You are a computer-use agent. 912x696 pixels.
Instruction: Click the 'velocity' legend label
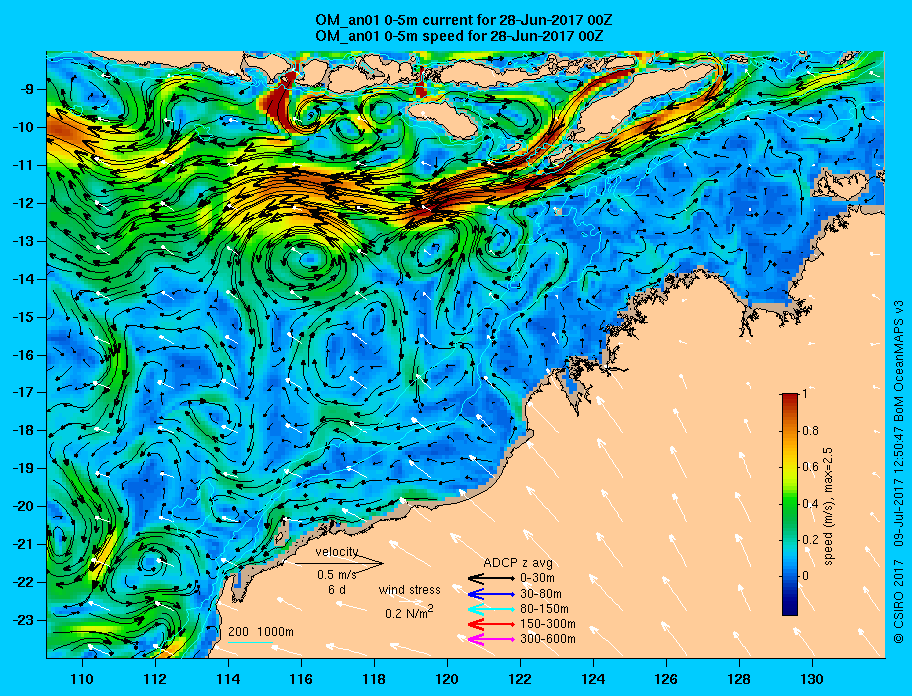click(337, 551)
